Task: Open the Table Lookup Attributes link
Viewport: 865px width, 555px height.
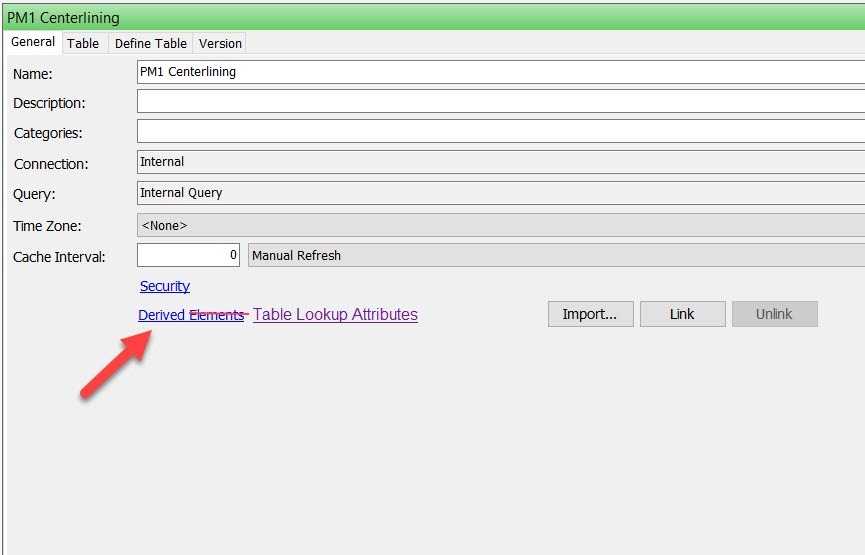Action: coord(335,315)
